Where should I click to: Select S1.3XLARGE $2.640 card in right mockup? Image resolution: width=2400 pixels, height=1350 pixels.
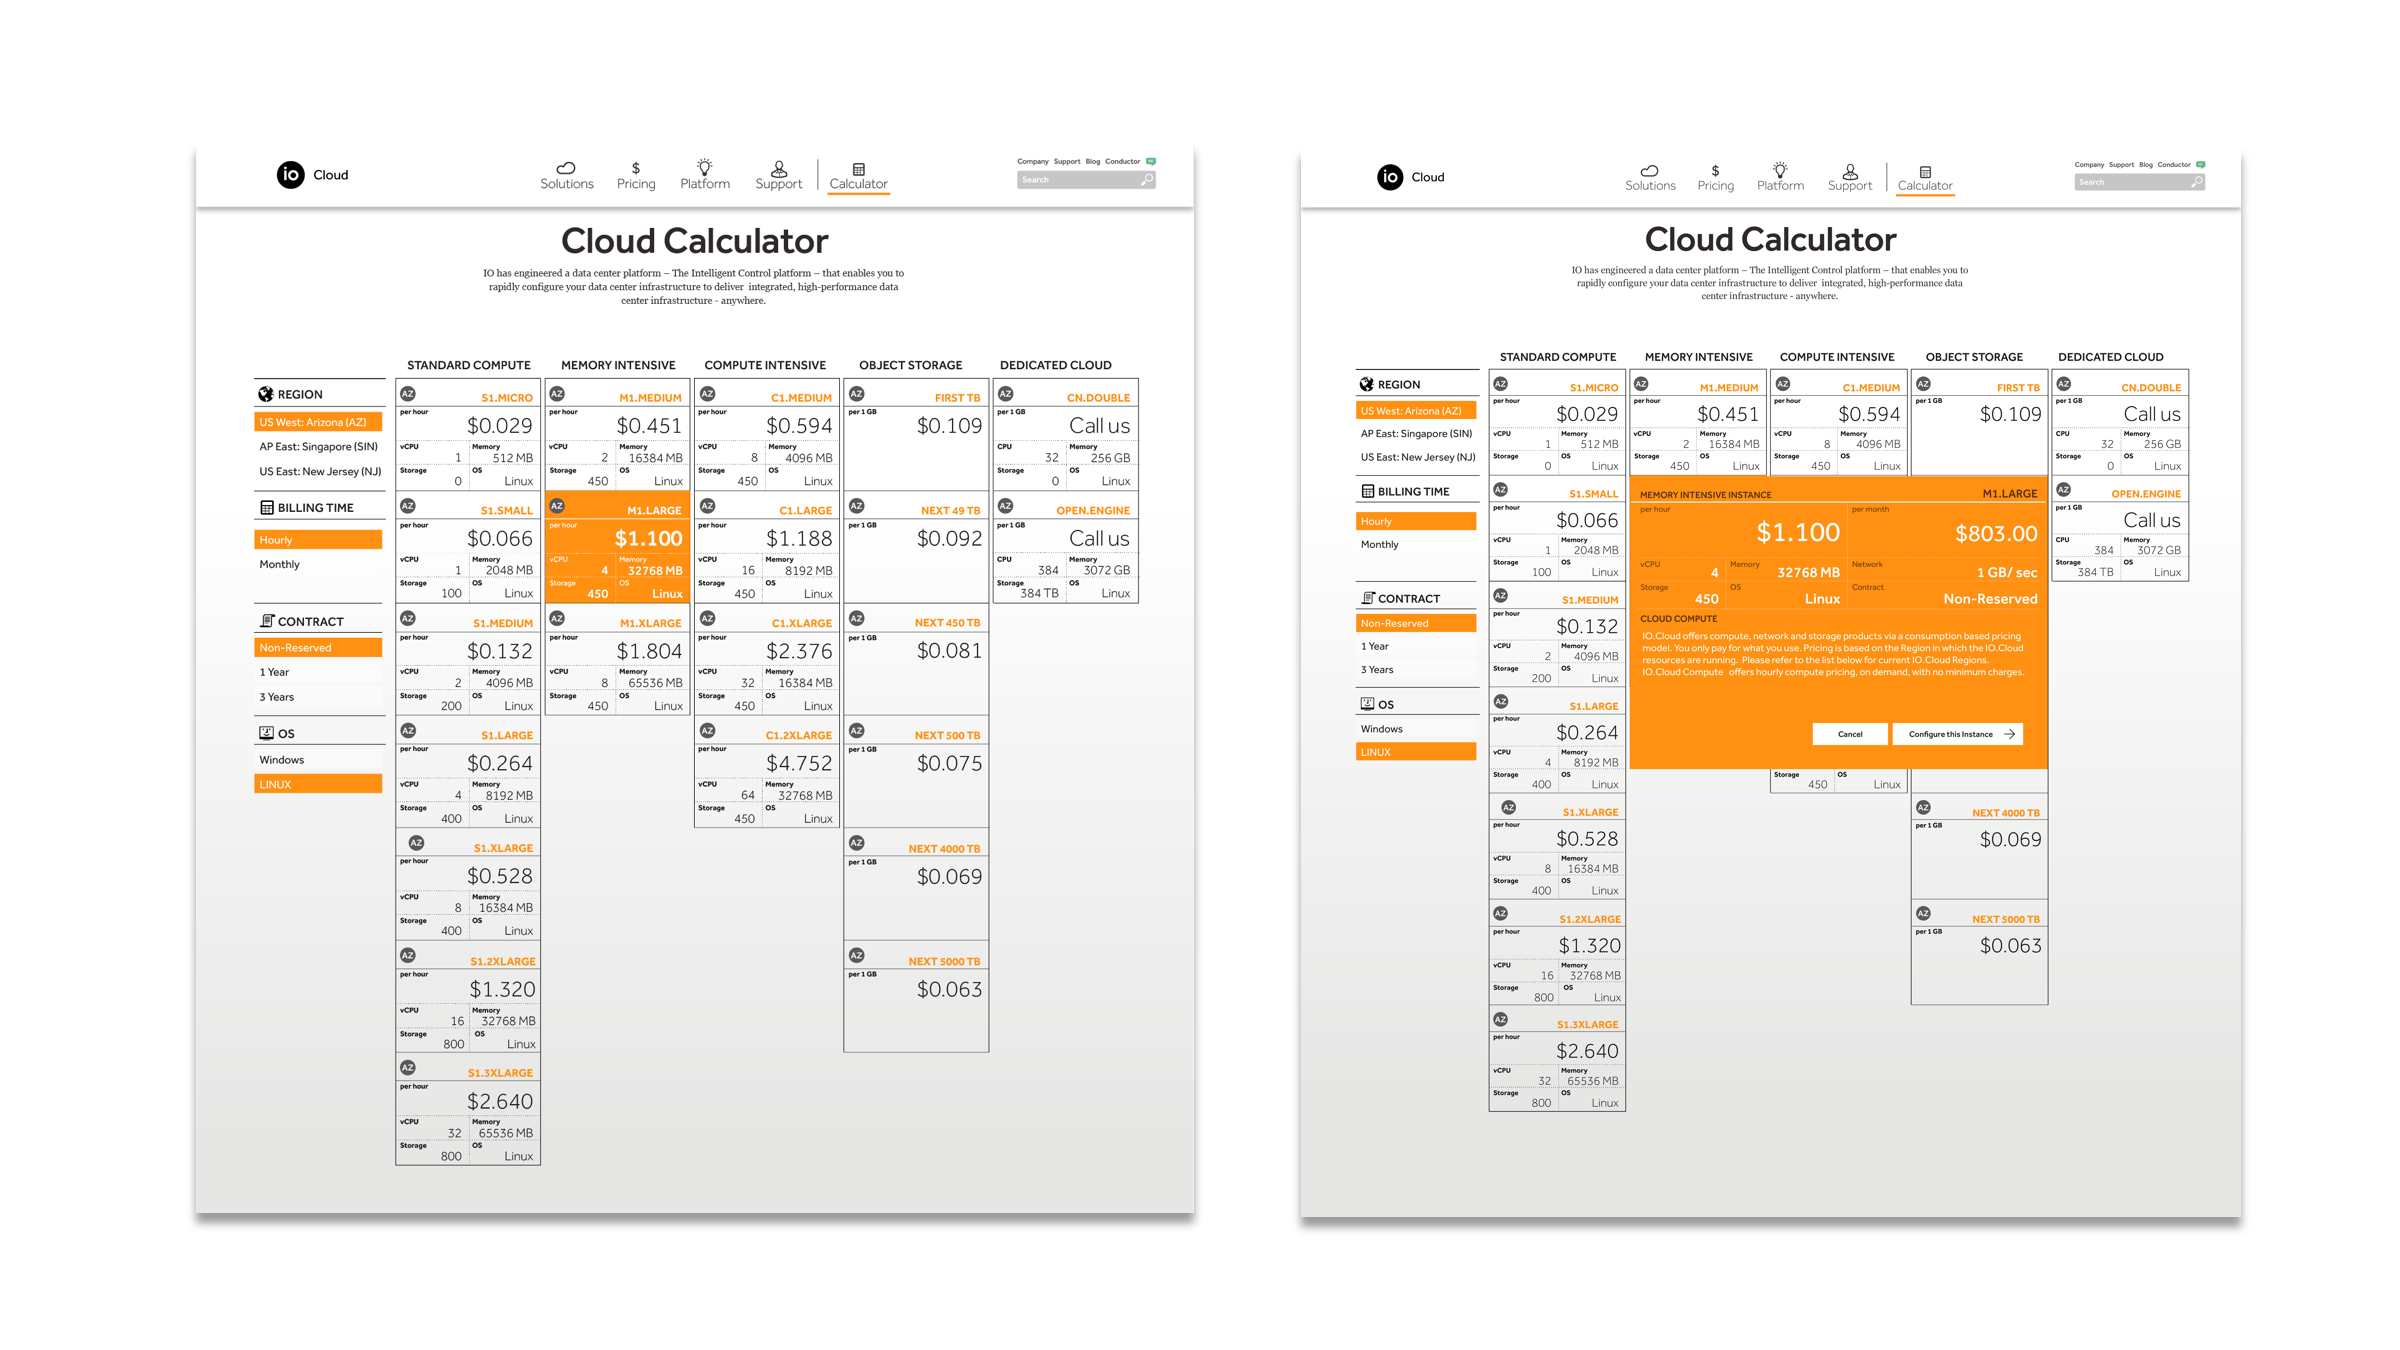(1557, 1059)
